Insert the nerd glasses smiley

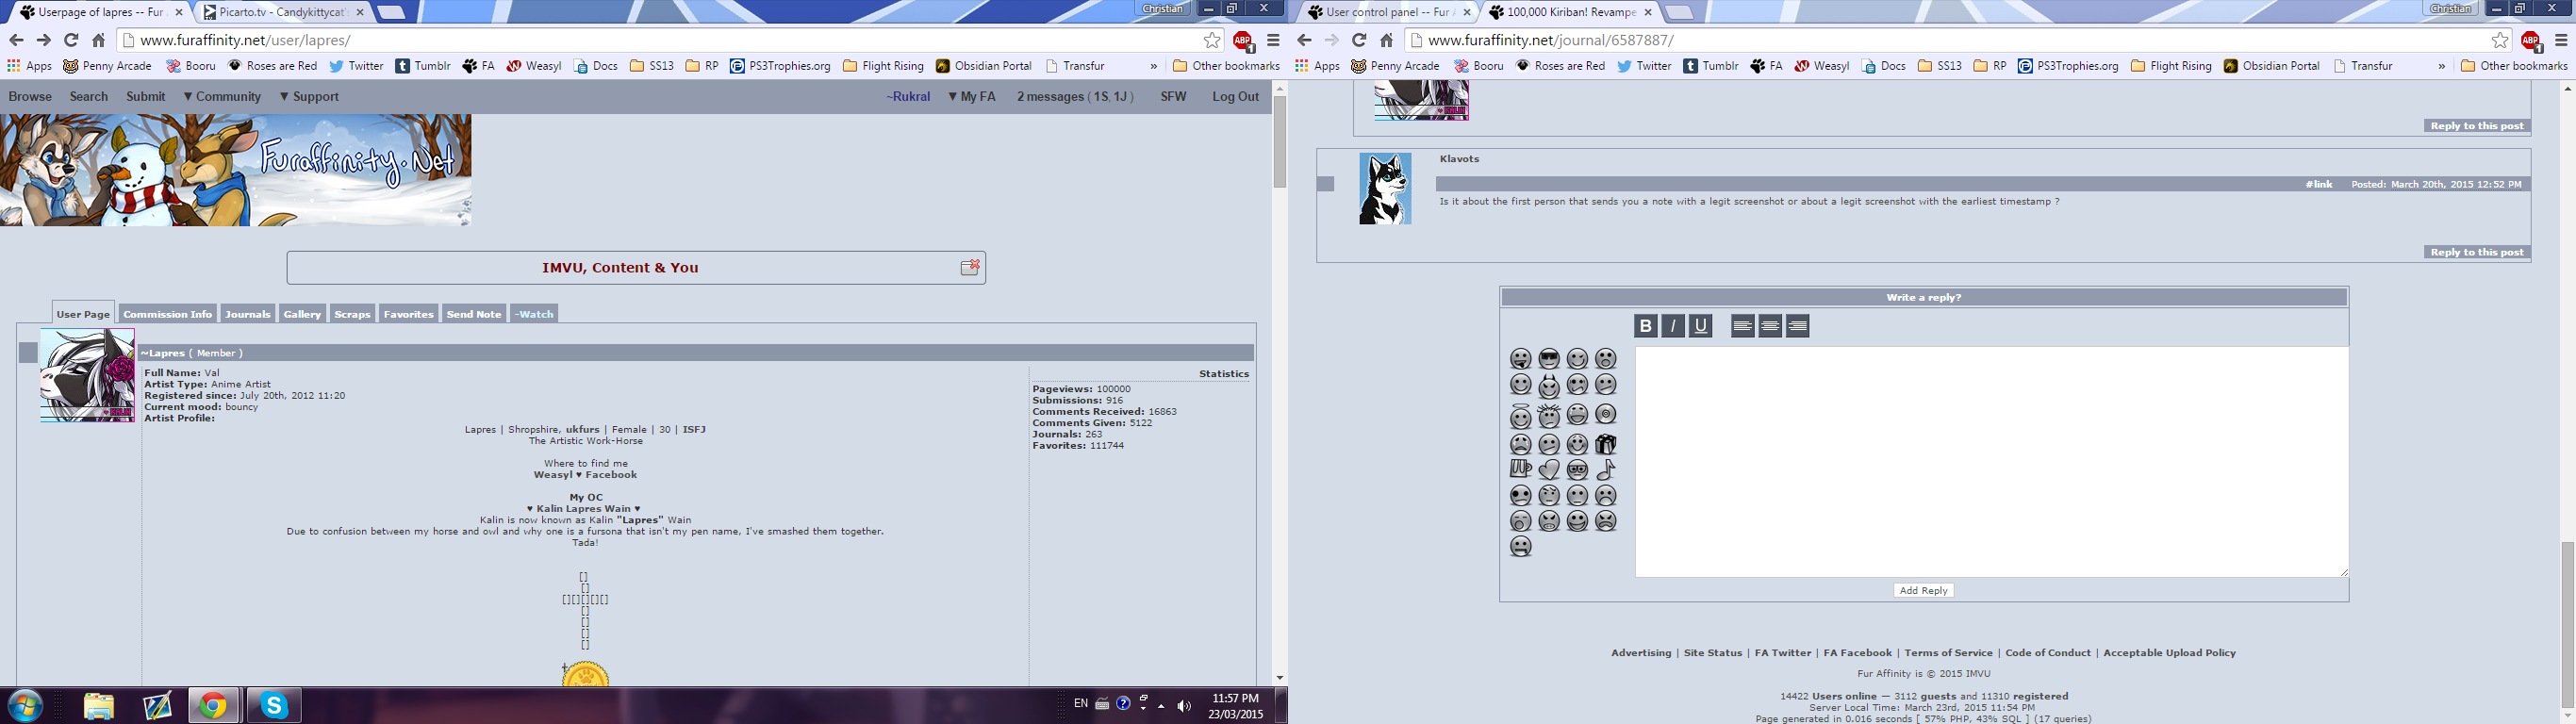(1577, 469)
